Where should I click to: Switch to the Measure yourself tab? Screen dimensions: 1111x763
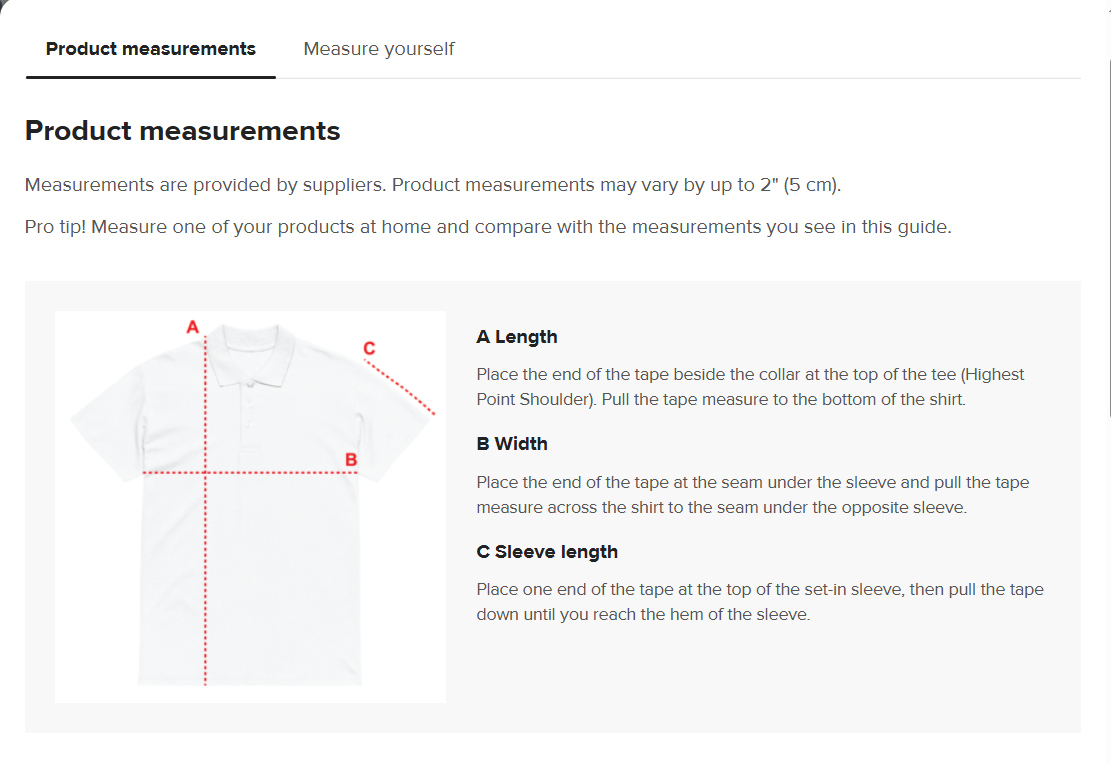(379, 49)
